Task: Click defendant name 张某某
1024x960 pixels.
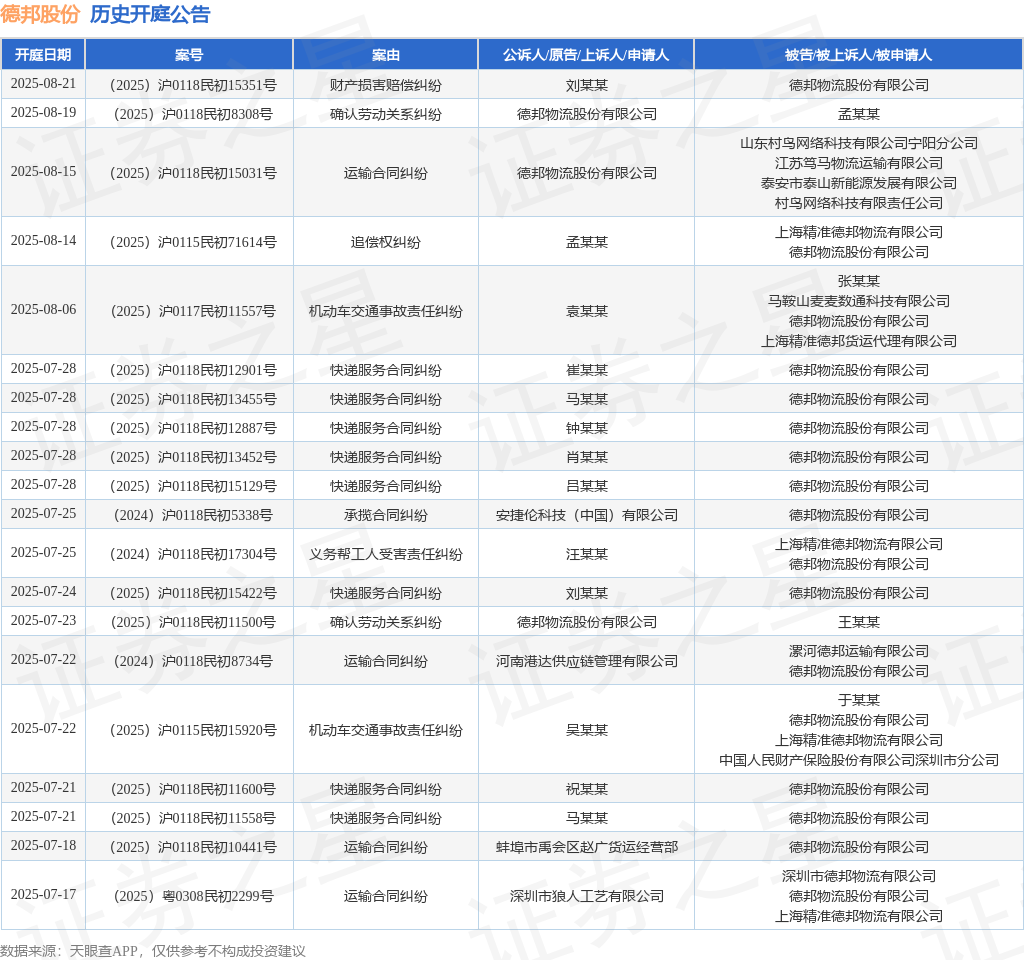Action: coord(858,281)
